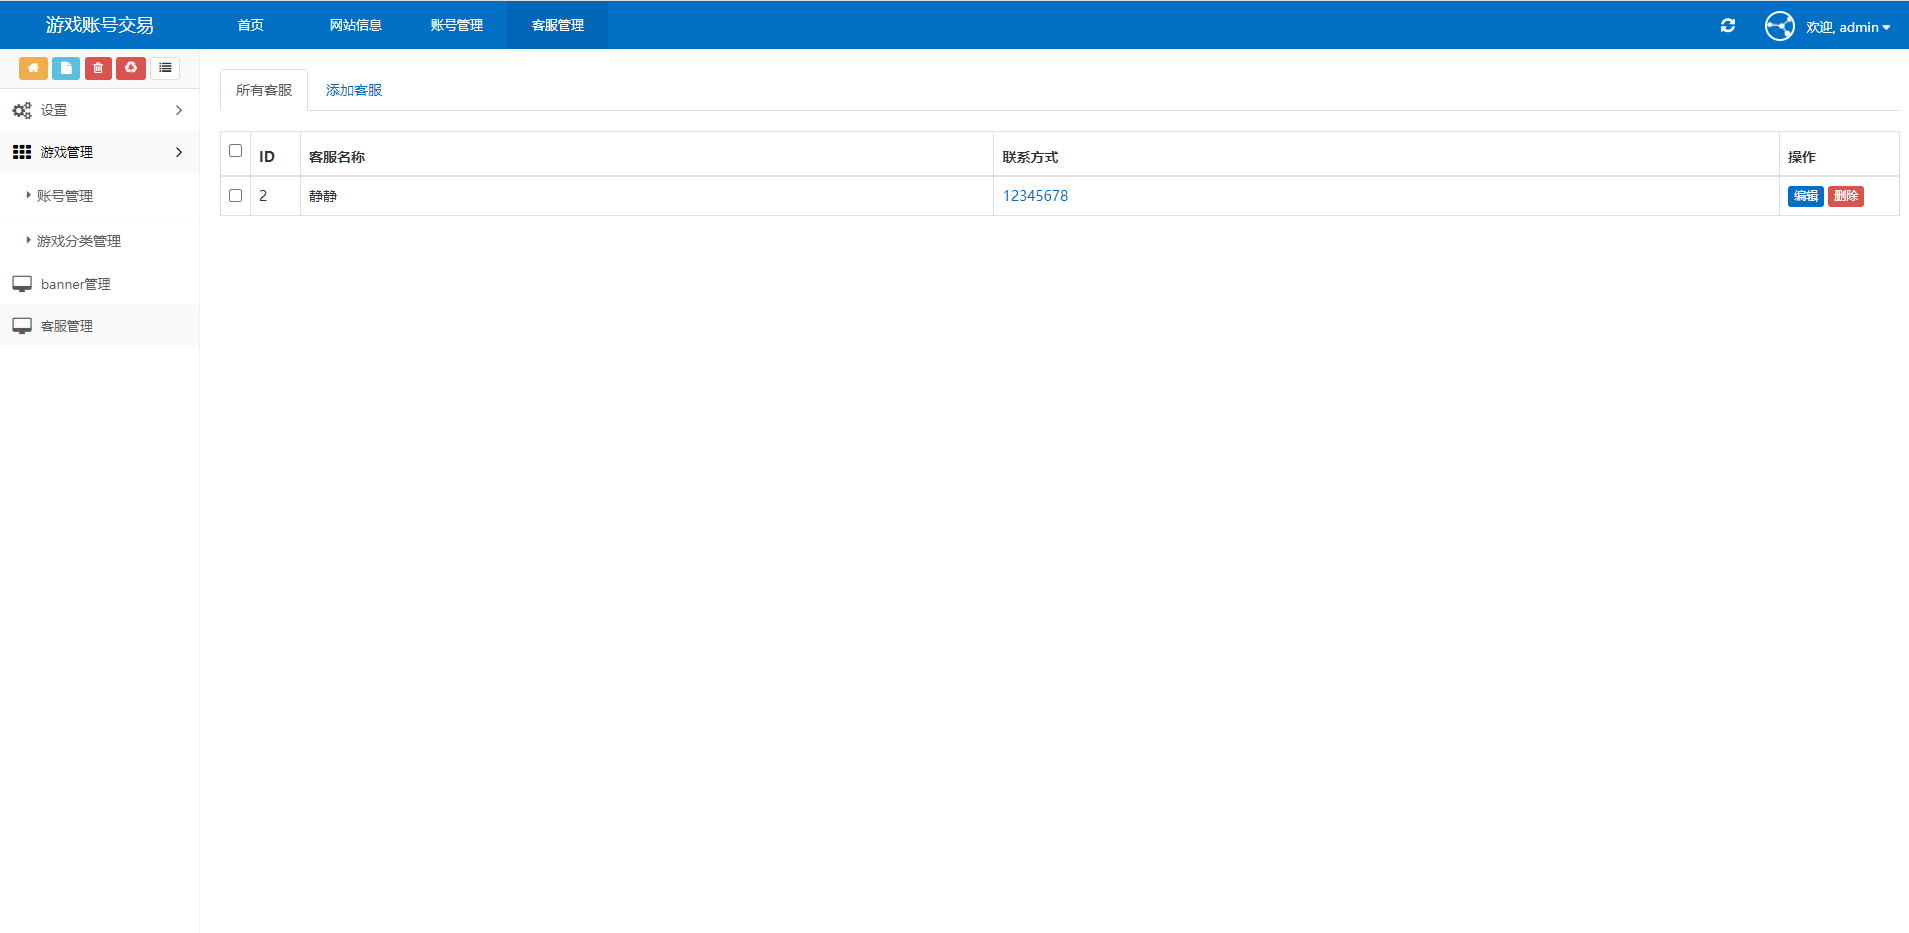Toggle the select-all checkbox in table header
1909x933 pixels.
click(x=236, y=151)
